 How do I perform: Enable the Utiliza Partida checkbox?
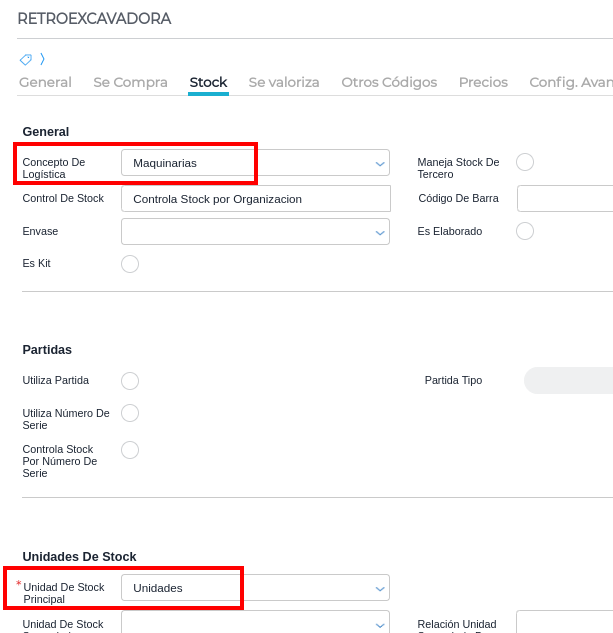(x=130, y=380)
